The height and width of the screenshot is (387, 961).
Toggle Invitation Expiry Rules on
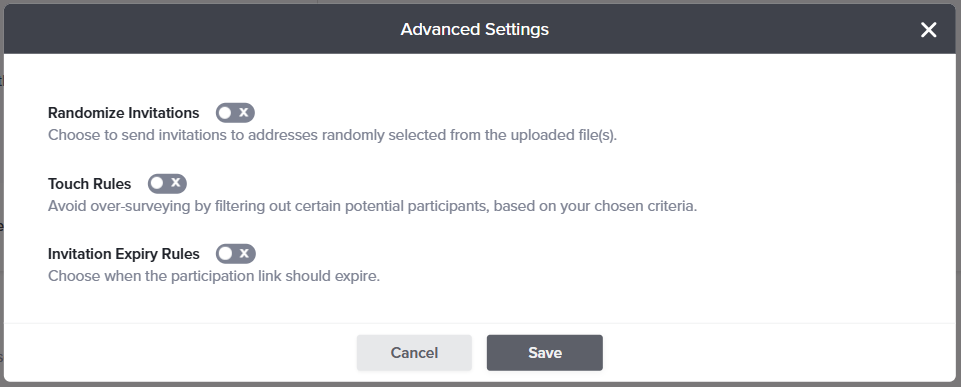(x=235, y=253)
